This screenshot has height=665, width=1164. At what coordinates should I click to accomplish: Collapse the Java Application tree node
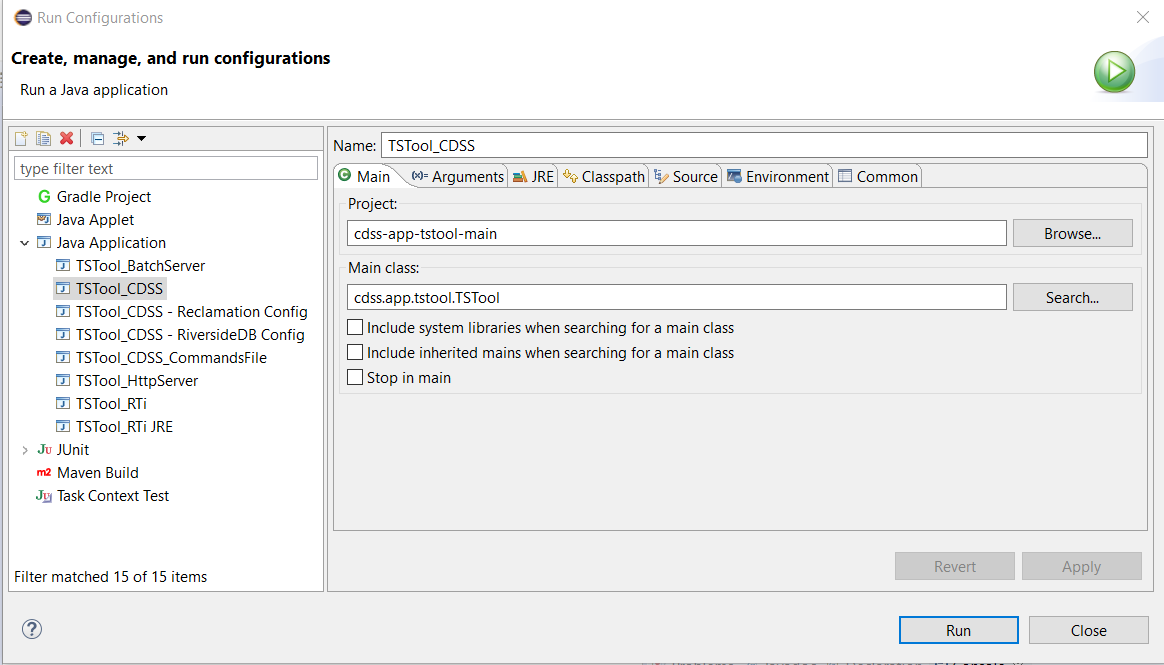[x=24, y=243]
